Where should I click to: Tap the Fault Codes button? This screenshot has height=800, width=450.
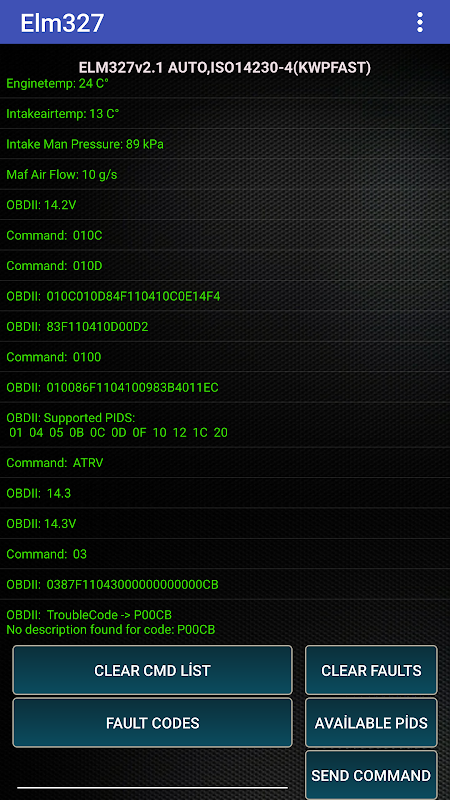(x=153, y=722)
